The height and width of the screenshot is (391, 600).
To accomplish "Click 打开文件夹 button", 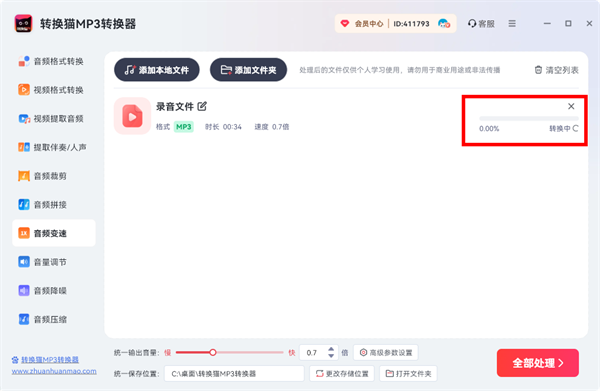I will 408,373.
